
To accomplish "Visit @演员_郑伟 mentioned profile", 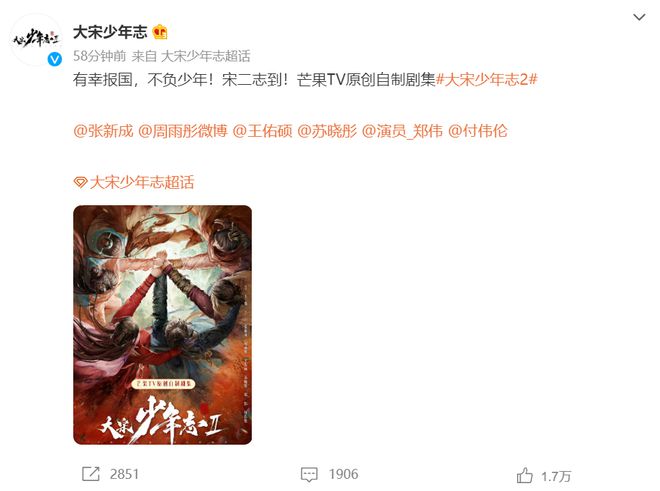I will [402, 131].
